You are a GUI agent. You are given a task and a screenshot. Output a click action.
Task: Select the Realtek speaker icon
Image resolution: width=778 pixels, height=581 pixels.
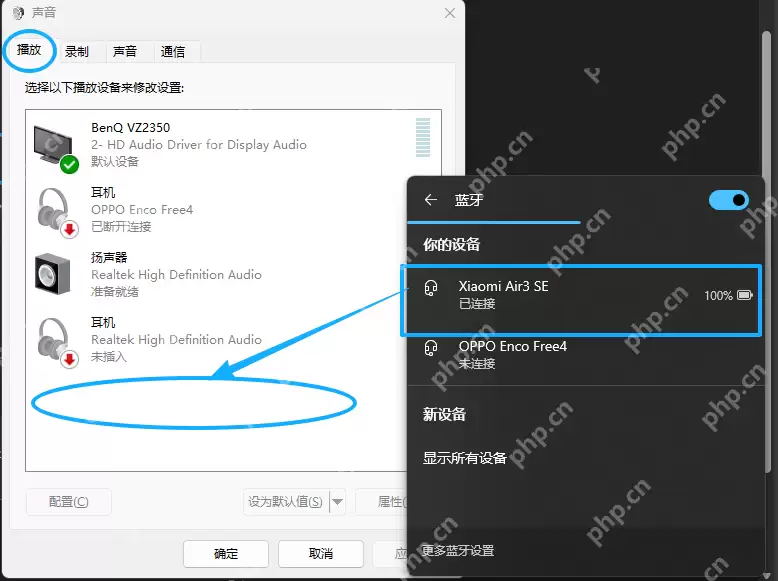53,274
